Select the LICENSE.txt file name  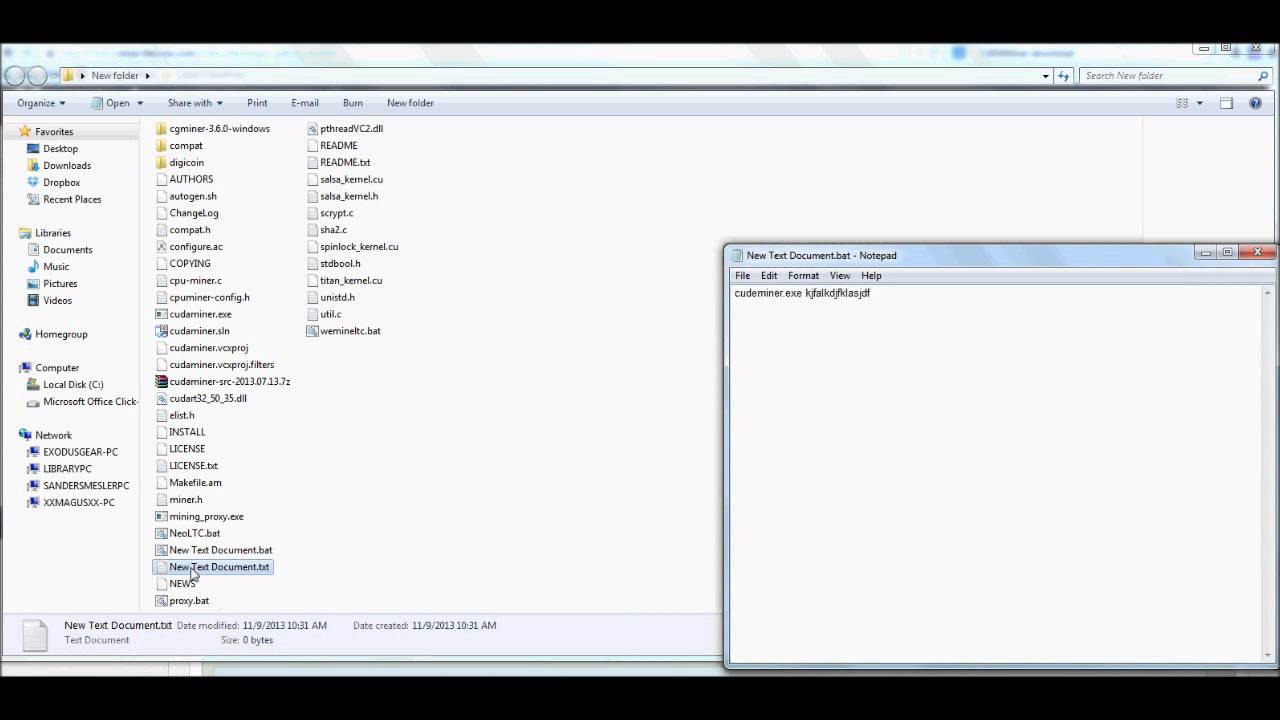(193, 465)
